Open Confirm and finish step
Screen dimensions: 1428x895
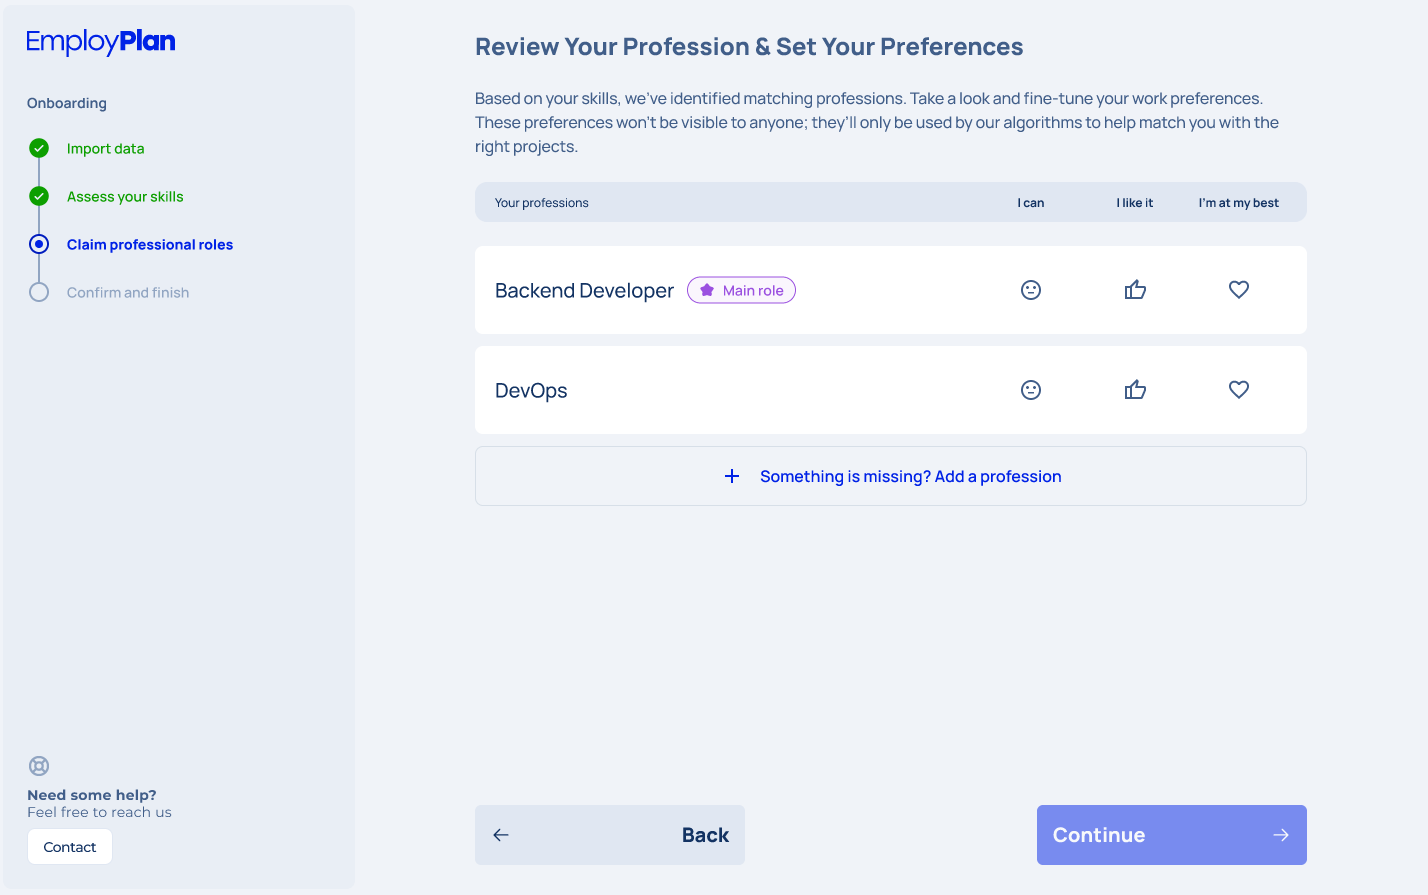(128, 292)
